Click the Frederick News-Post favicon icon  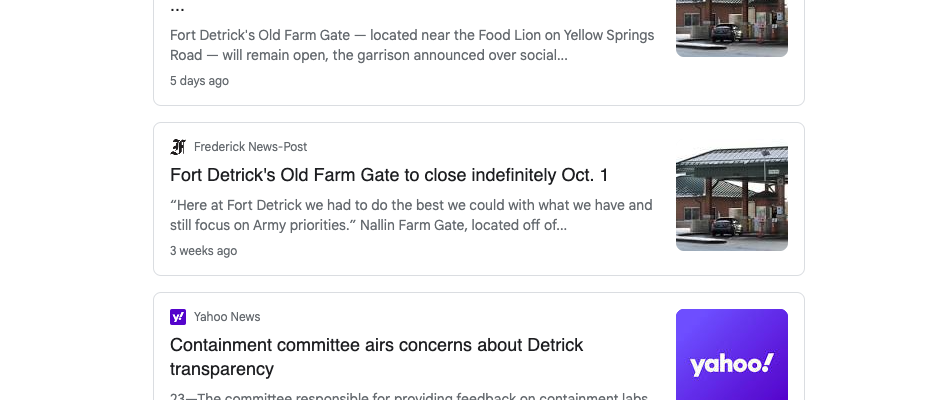coord(178,147)
